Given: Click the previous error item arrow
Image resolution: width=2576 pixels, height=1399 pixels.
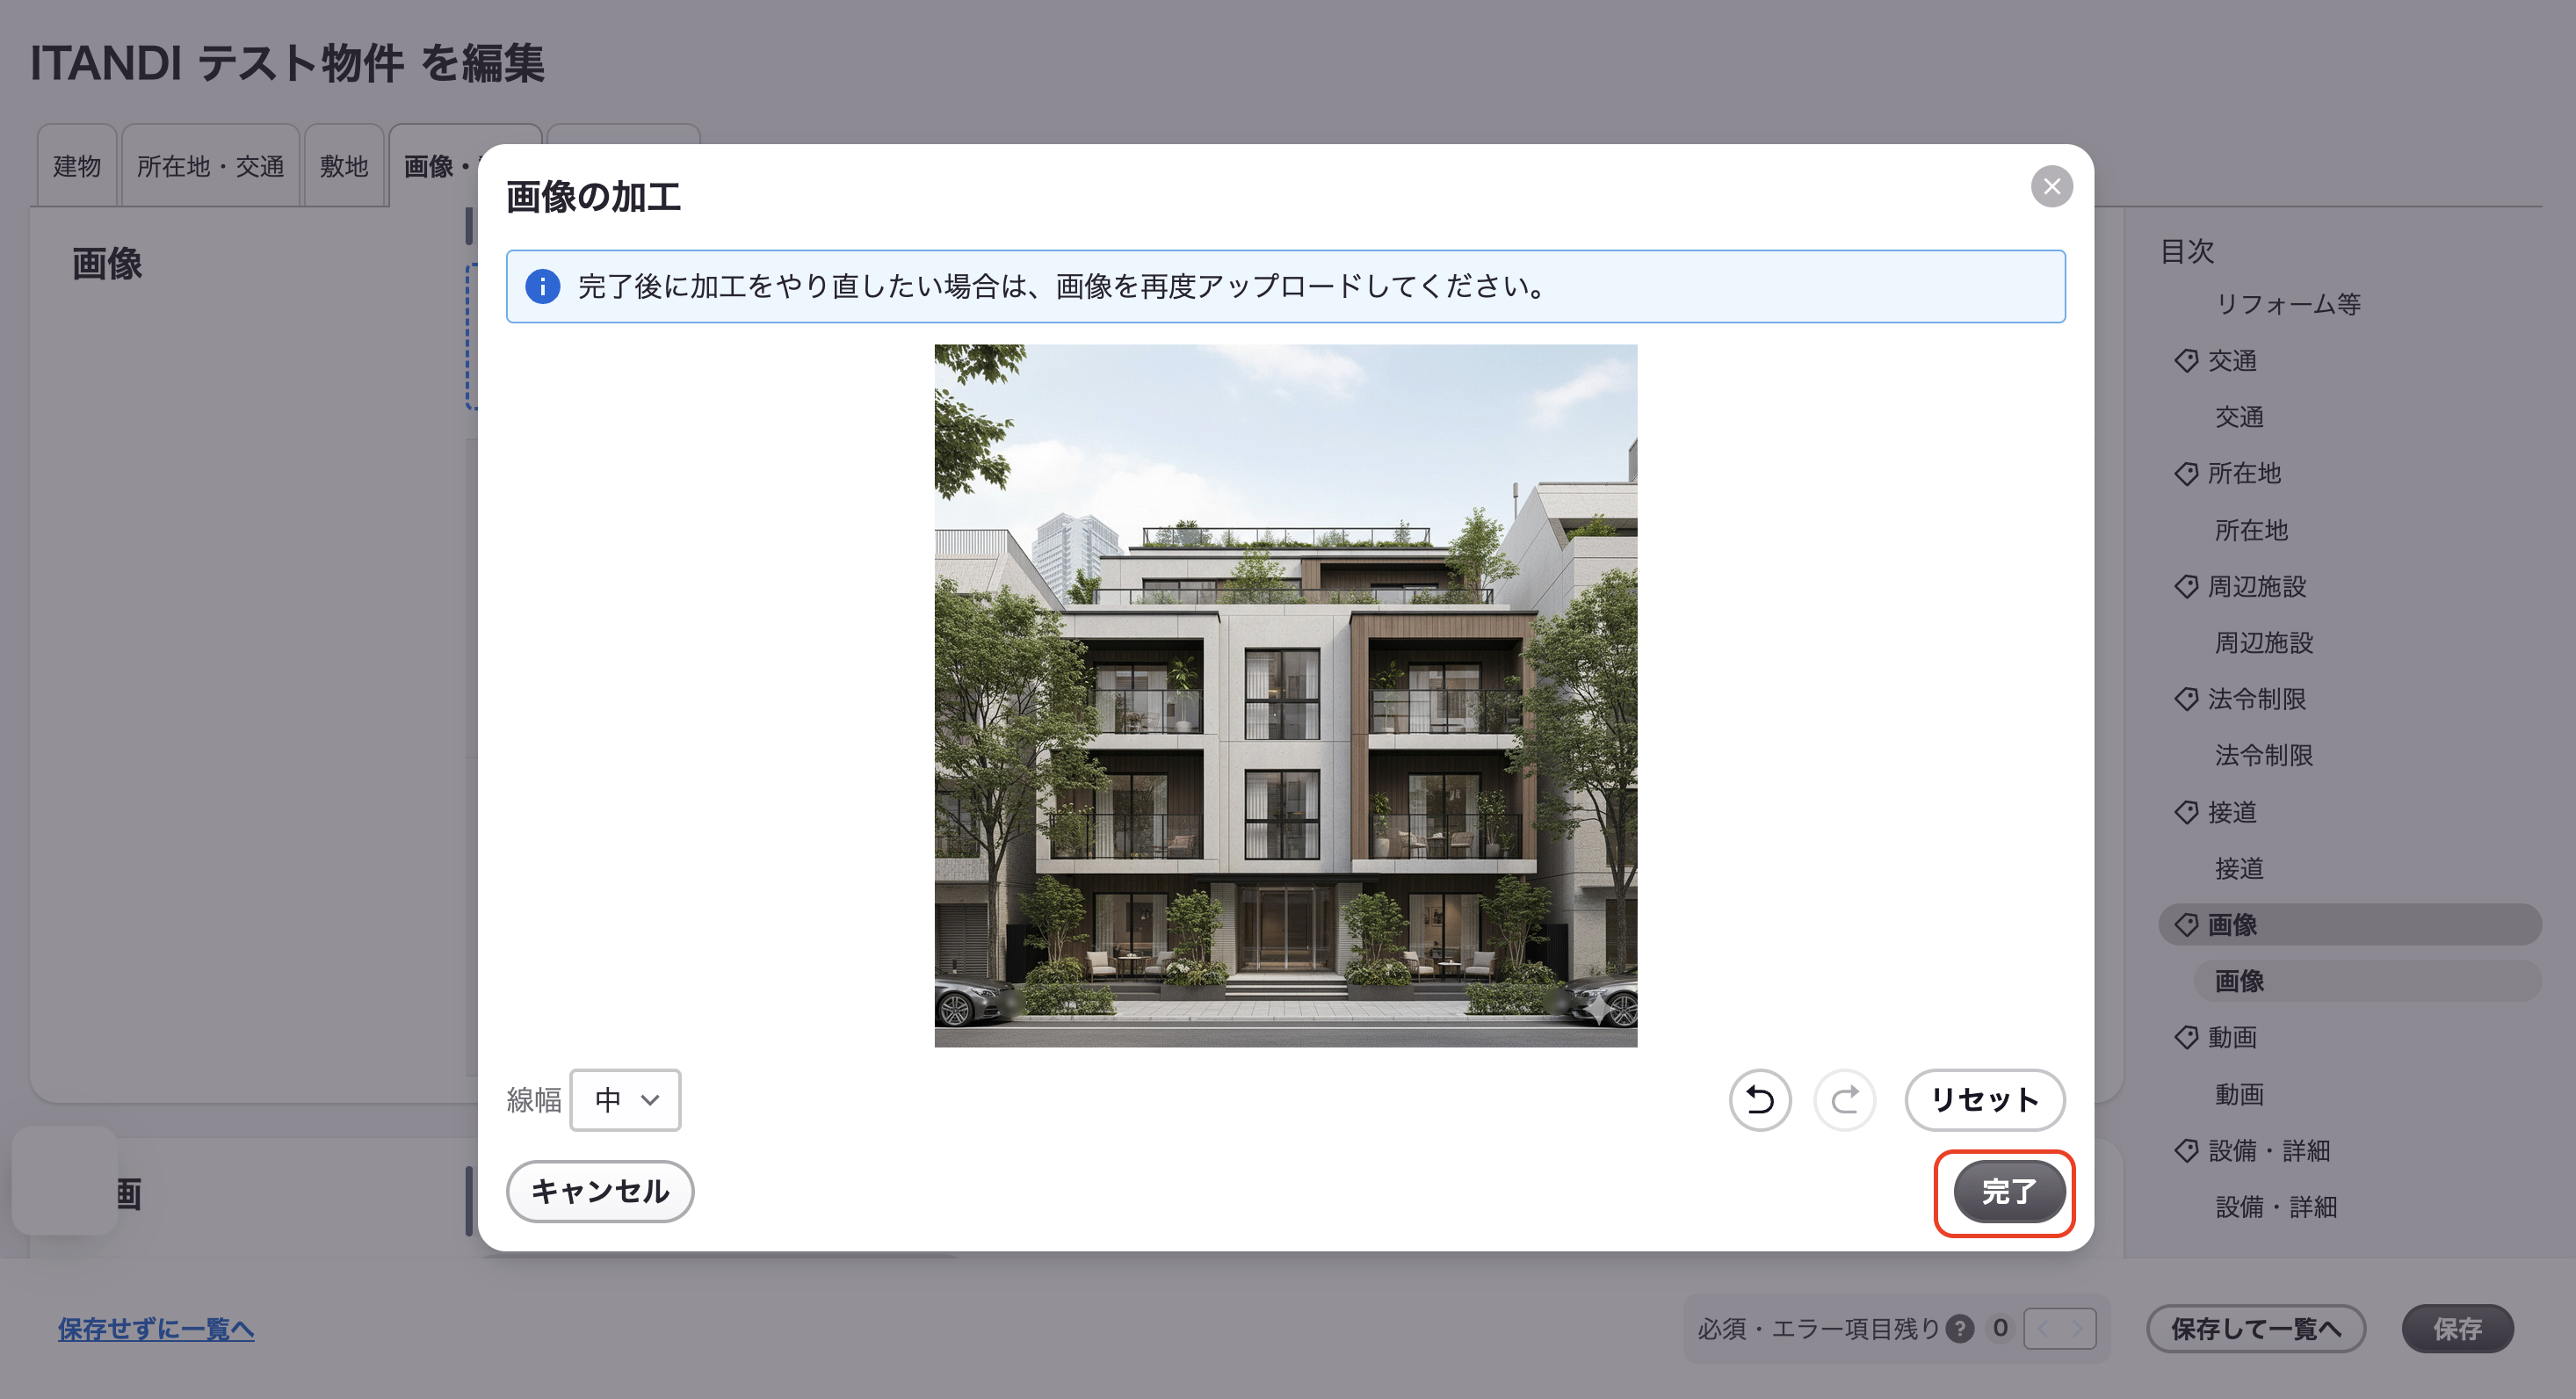Looking at the screenshot, I should [2042, 1328].
